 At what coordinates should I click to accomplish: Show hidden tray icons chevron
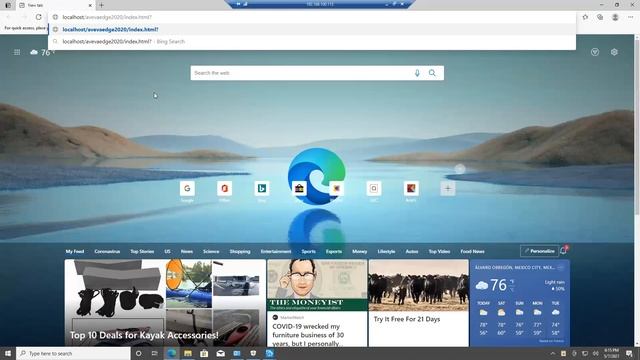click(553, 353)
